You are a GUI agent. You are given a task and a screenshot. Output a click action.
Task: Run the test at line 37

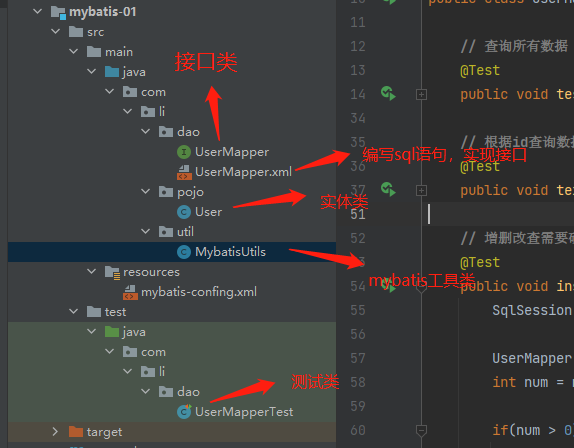point(388,190)
